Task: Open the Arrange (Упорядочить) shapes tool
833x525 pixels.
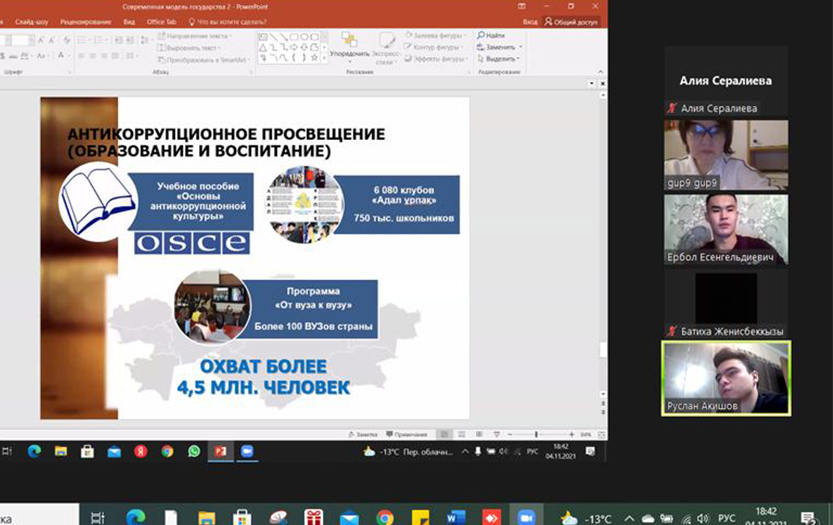Action: pyautogui.click(x=349, y=46)
